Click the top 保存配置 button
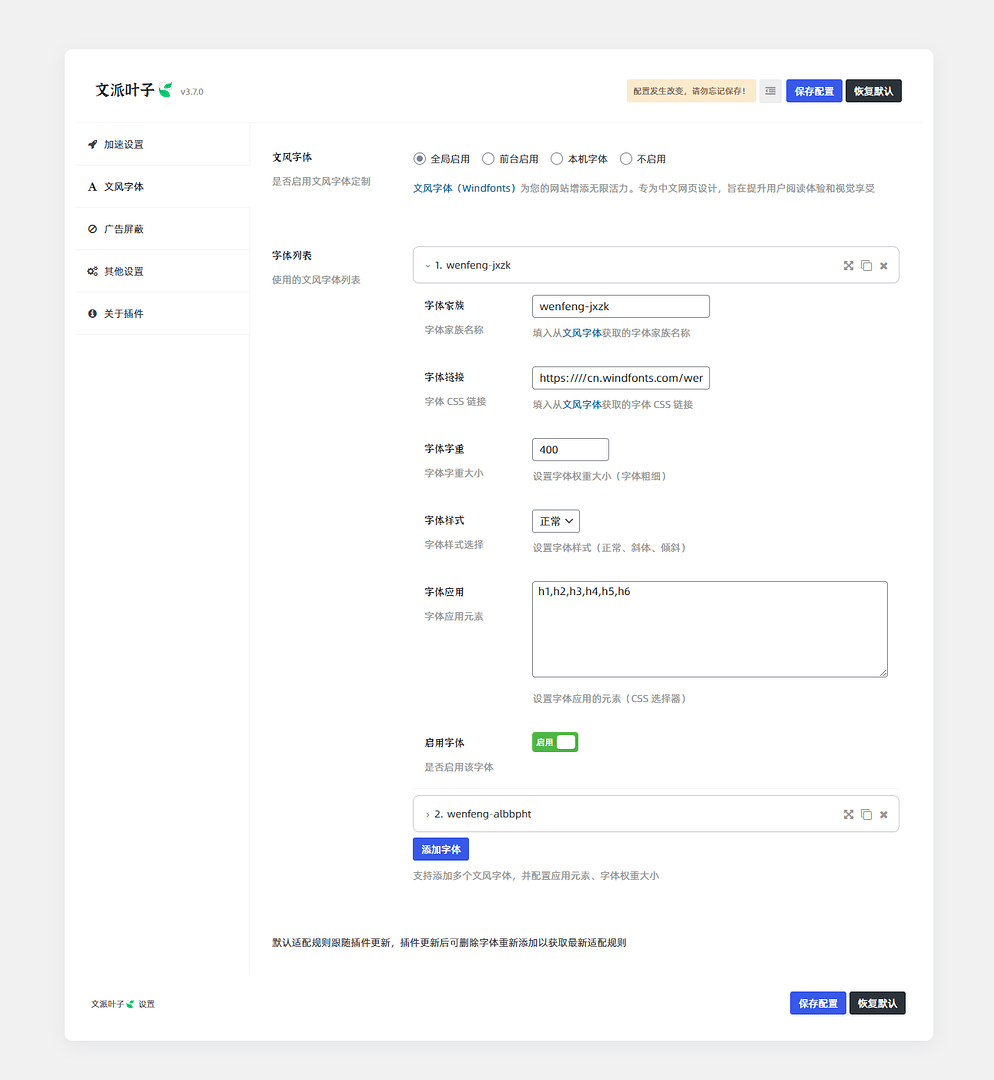This screenshot has height=1080, width=994. pos(814,91)
